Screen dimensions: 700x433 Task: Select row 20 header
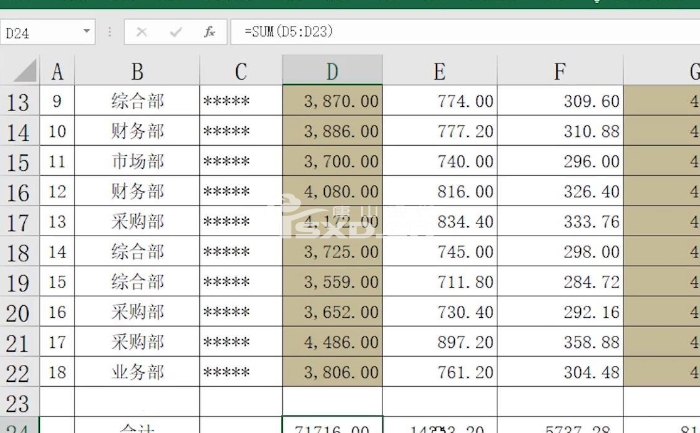coord(19,312)
